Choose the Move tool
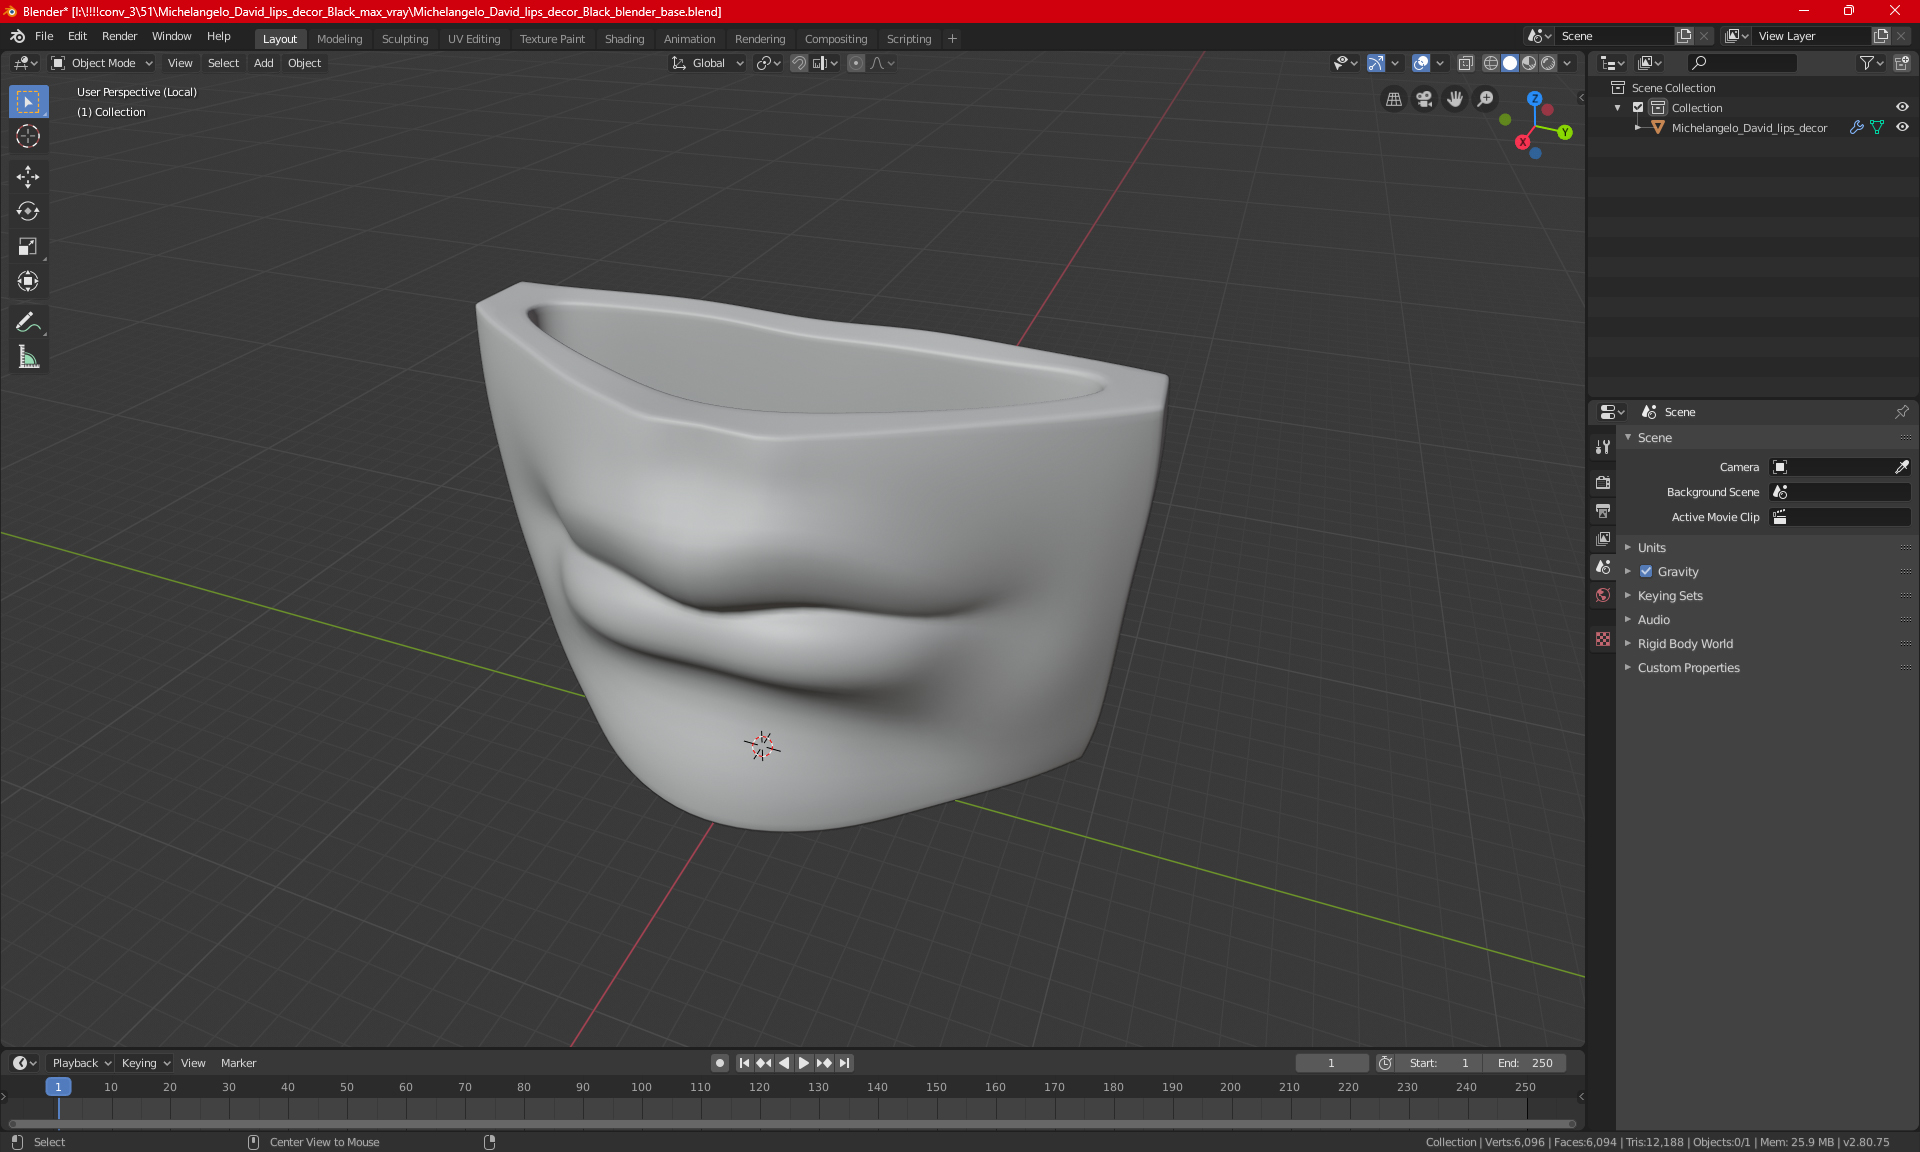The width and height of the screenshot is (1920, 1152). (x=28, y=177)
